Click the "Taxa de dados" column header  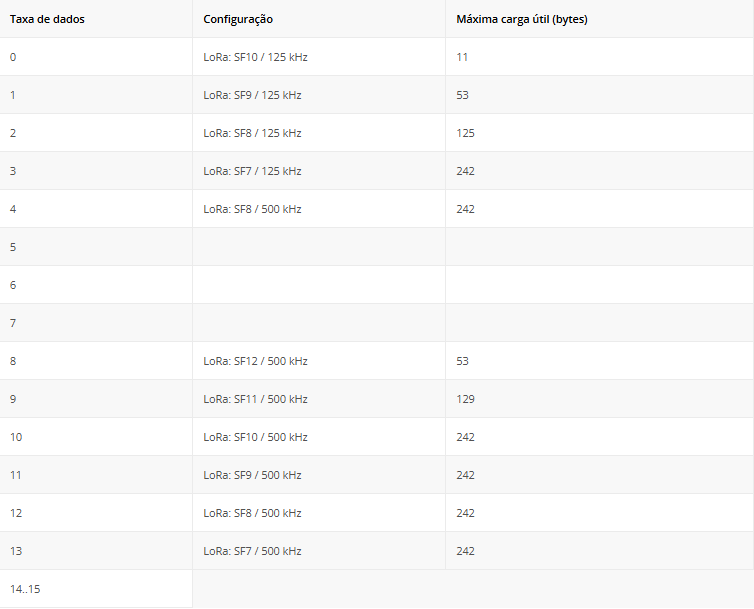[47, 19]
